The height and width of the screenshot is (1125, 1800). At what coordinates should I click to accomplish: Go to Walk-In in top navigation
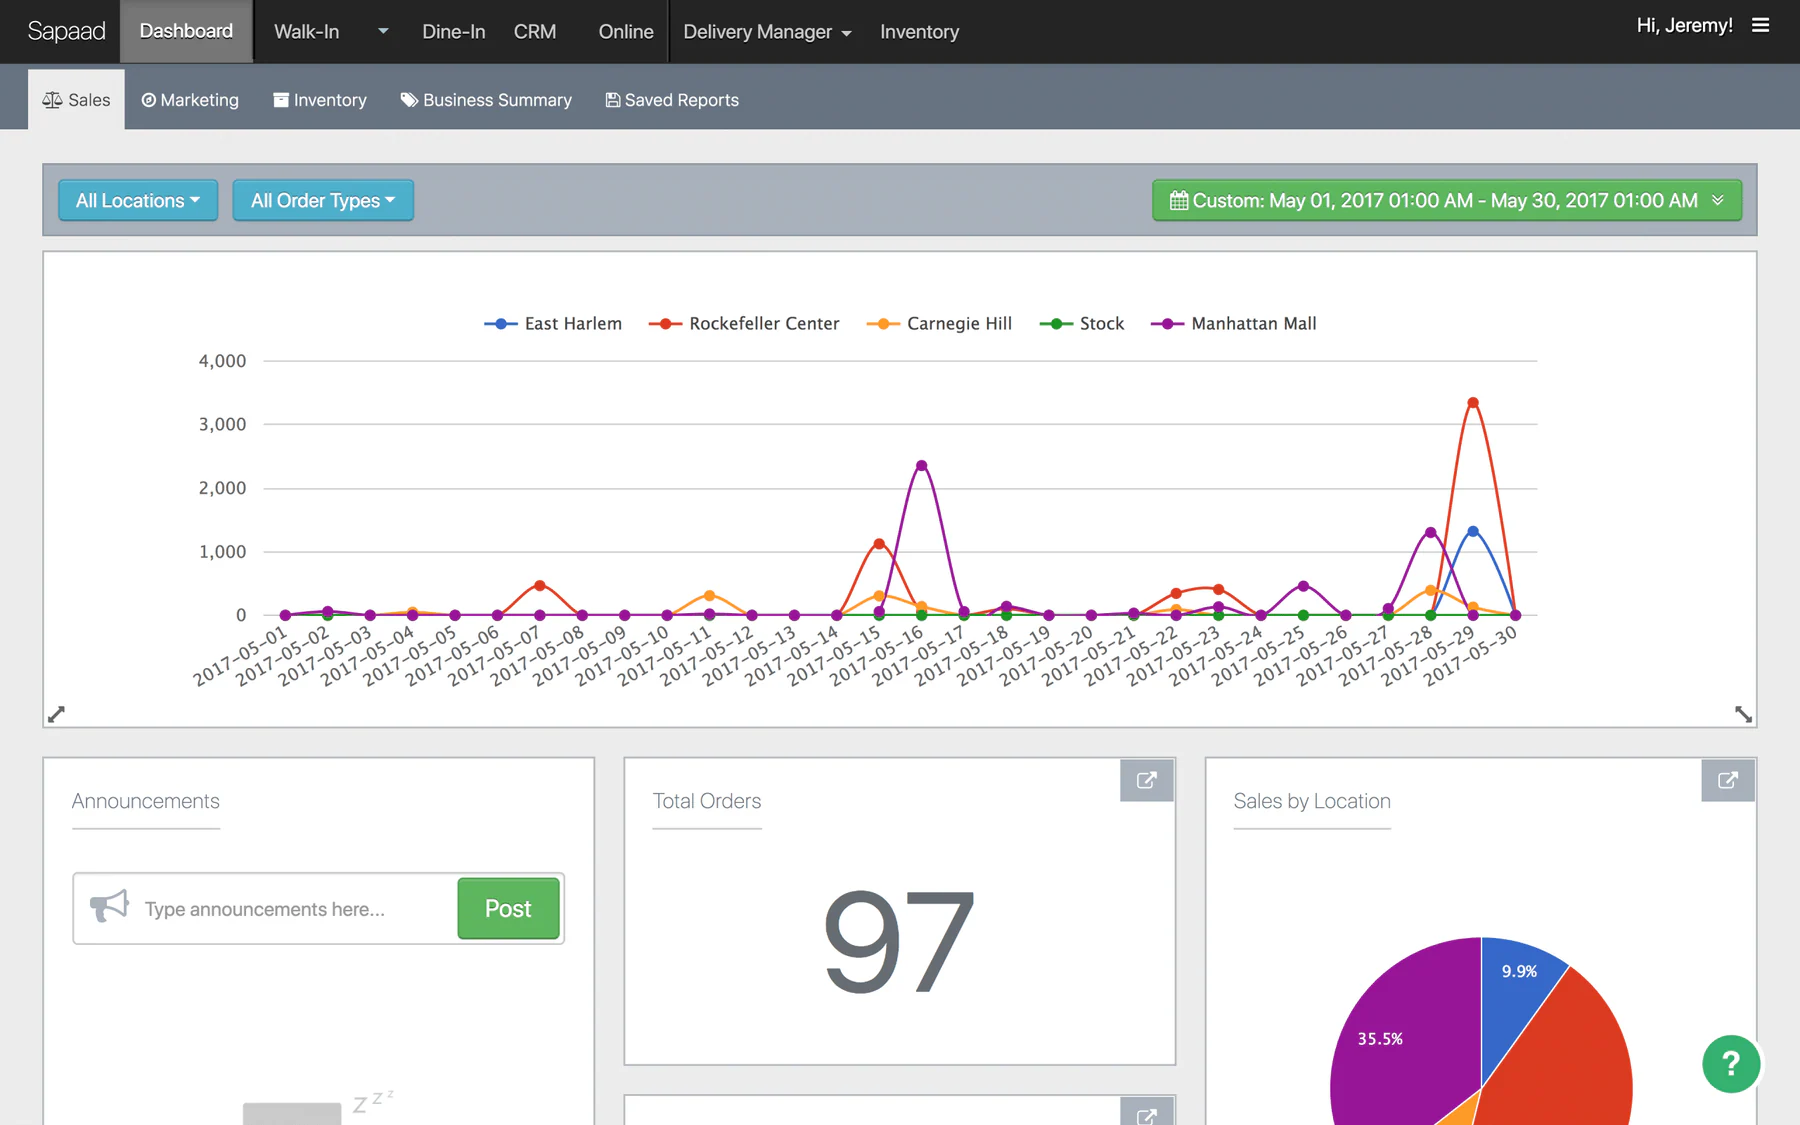tap(306, 32)
